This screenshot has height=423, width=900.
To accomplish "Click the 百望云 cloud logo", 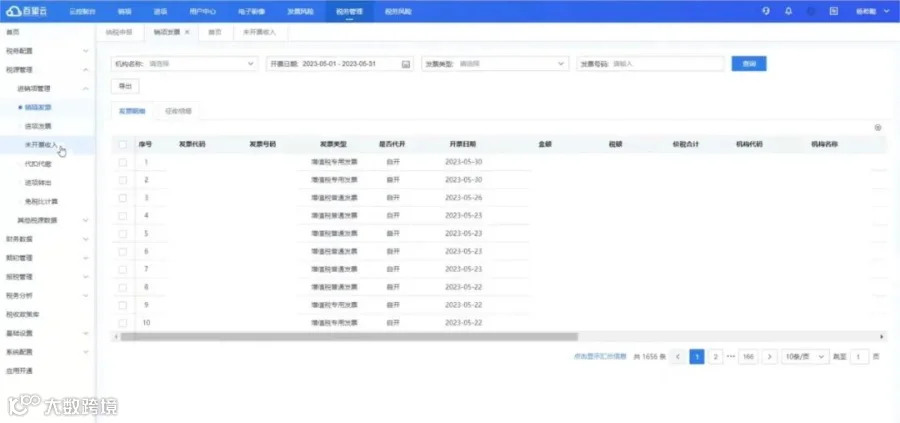I will pos(26,11).
